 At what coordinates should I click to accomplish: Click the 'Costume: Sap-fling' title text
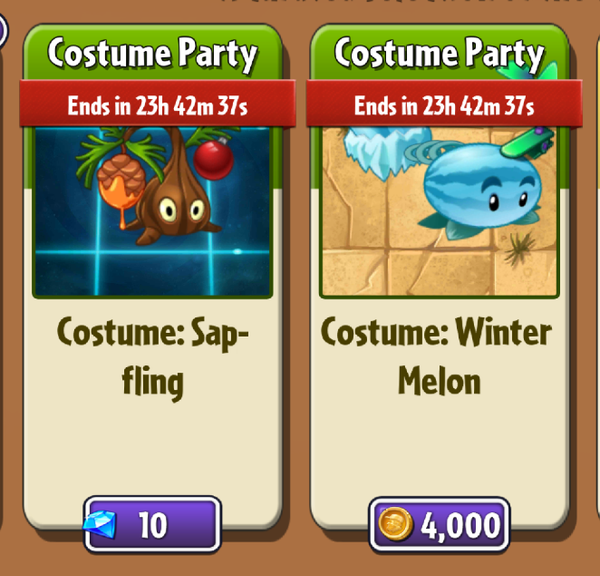153,357
